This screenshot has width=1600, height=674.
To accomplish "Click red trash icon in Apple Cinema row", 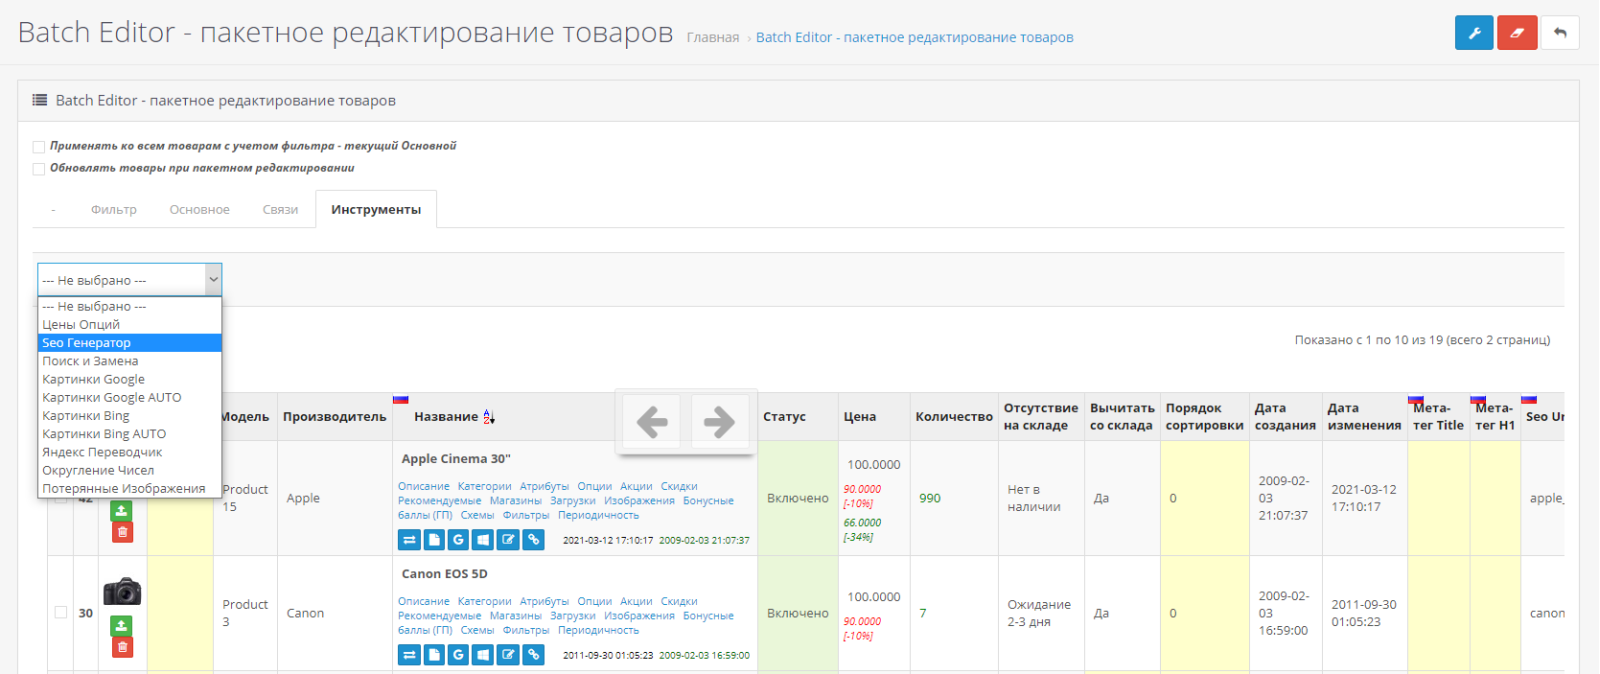I will pos(122,532).
